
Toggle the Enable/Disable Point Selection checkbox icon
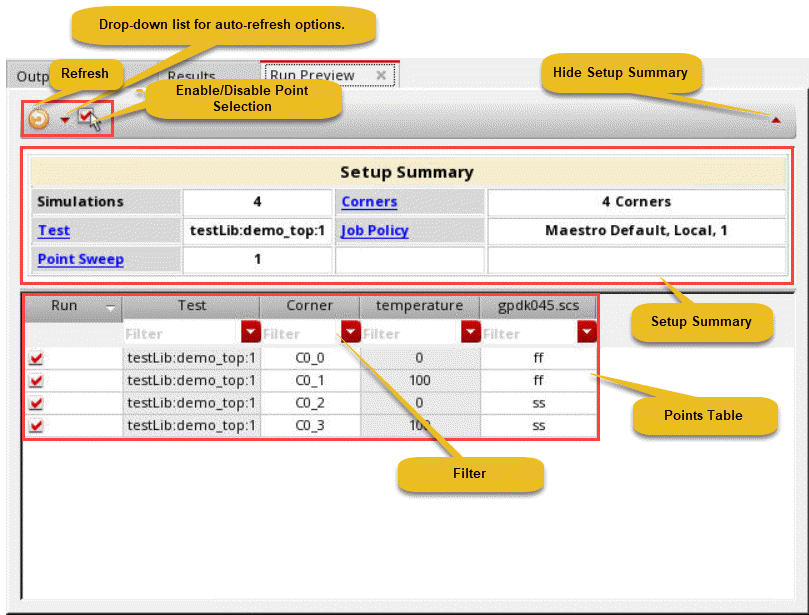86,117
